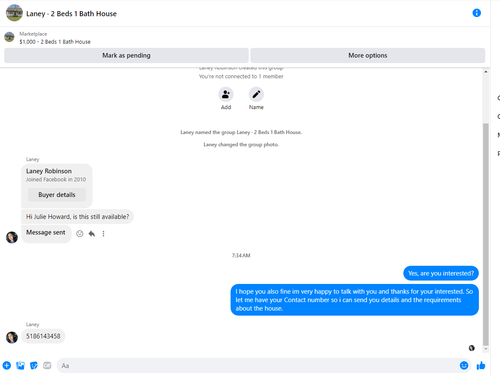Click the group photo in chat header
Screen dimensions: 500x377
(x=14, y=13)
